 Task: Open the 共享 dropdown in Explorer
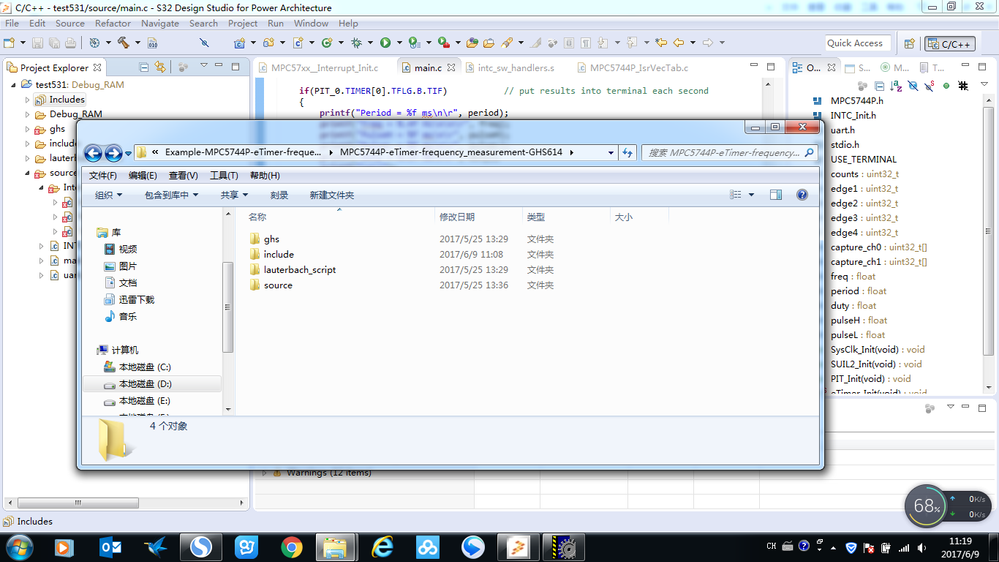click(234, 195)
